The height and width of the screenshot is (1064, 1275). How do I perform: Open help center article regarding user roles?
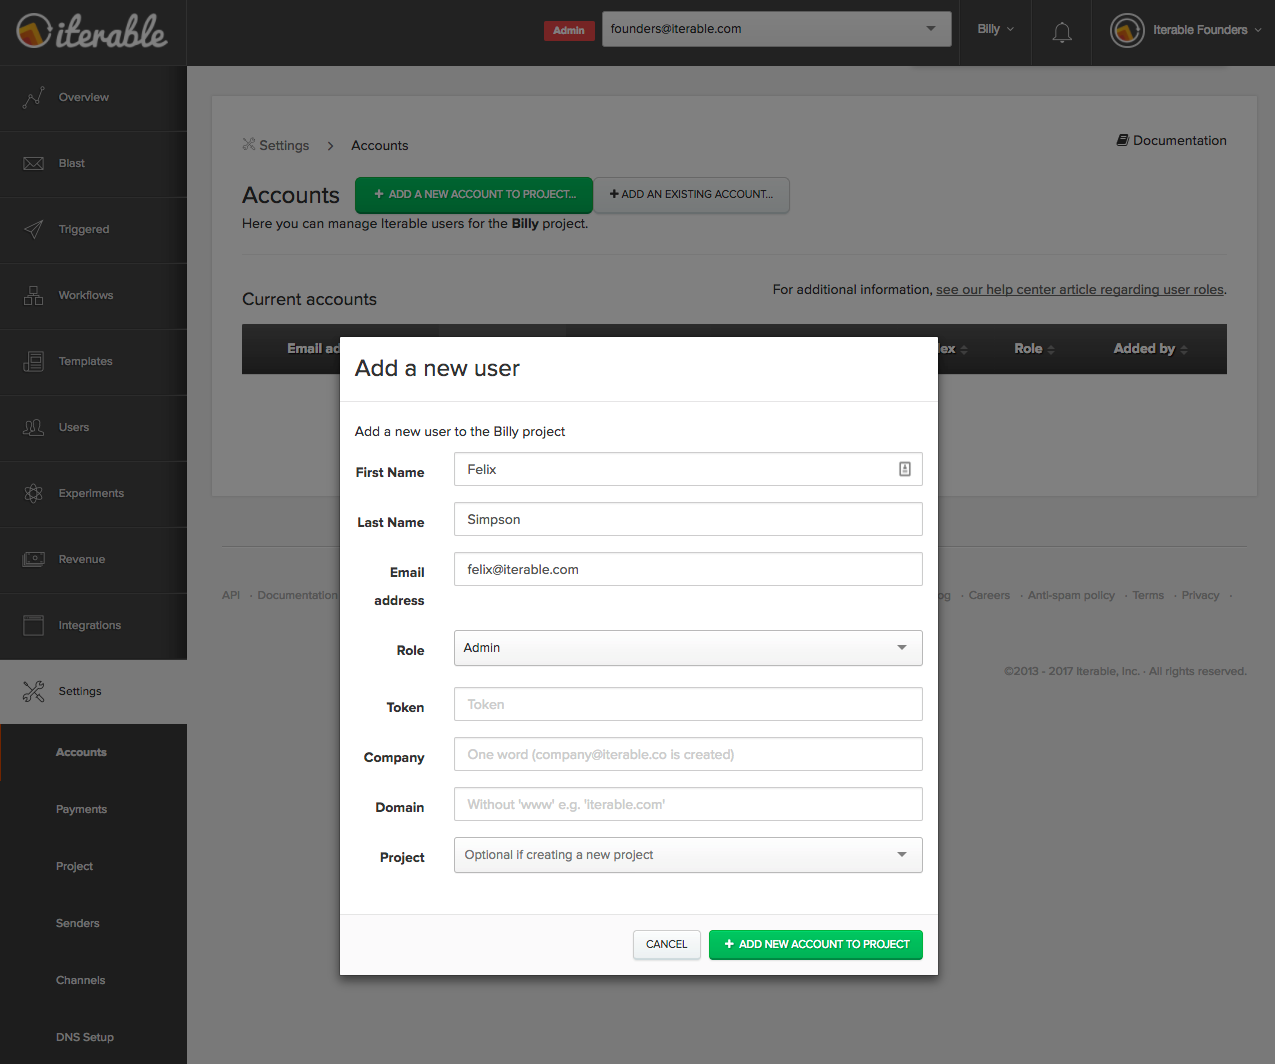pyautogui.click(x=1080, y=290)
